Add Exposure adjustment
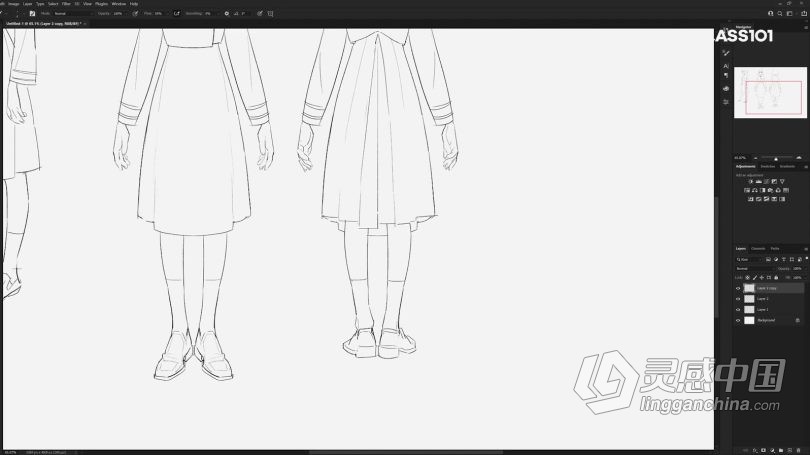Image resolution: width=810 pixels, height=455 pixels. coord(774,181)
